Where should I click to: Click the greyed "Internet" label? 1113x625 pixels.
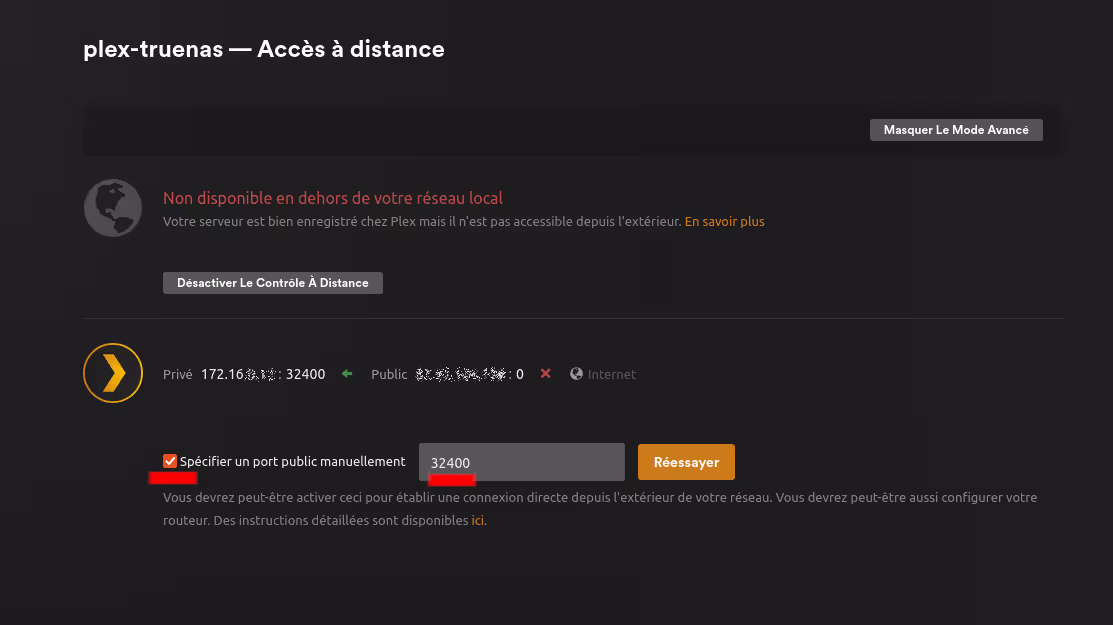tap(611, 374)
